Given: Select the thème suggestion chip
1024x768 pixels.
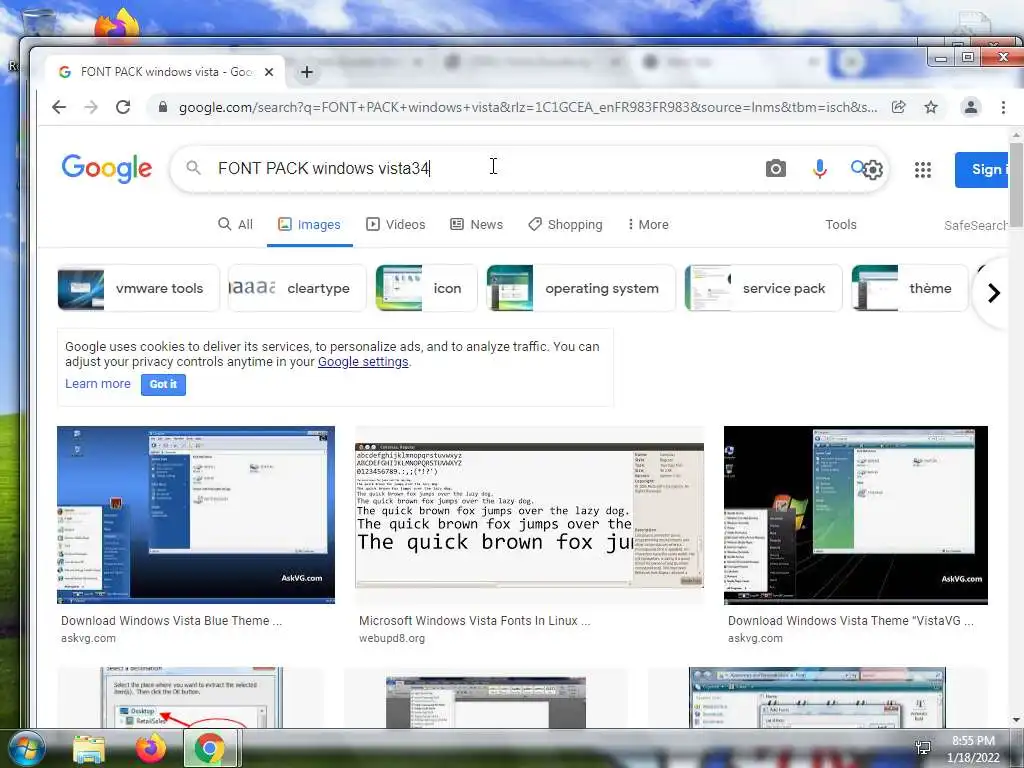Looking at the screenshot, I should [910, 288].
